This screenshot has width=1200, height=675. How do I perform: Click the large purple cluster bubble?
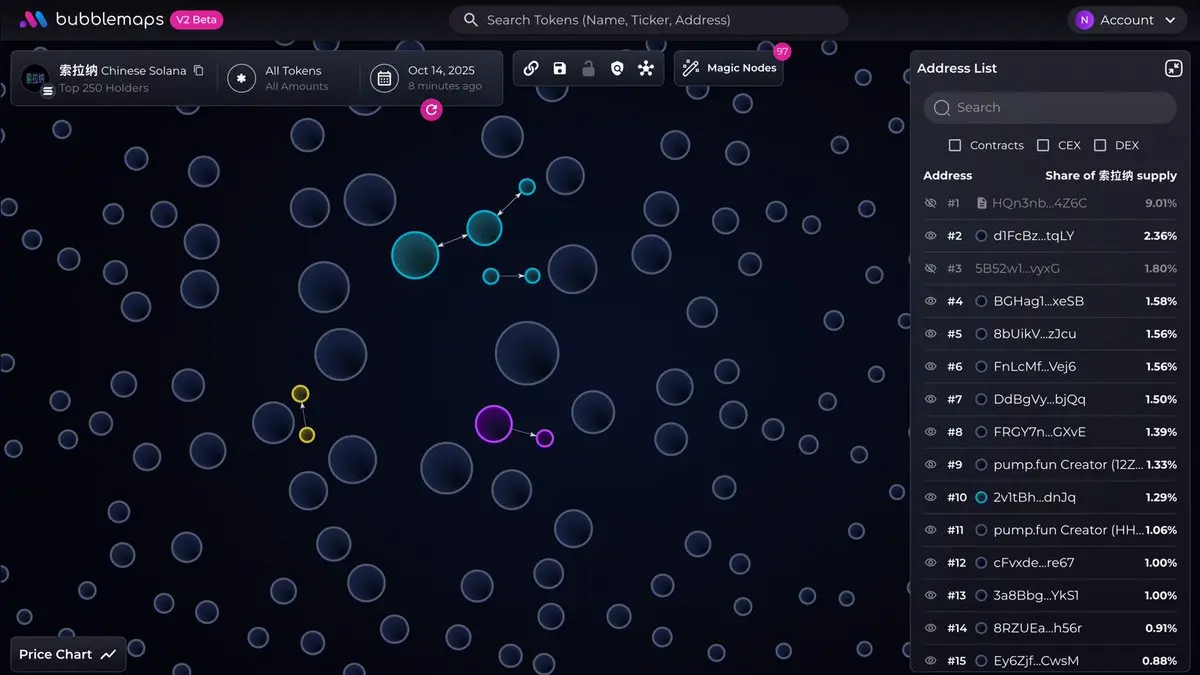point(493,424)
